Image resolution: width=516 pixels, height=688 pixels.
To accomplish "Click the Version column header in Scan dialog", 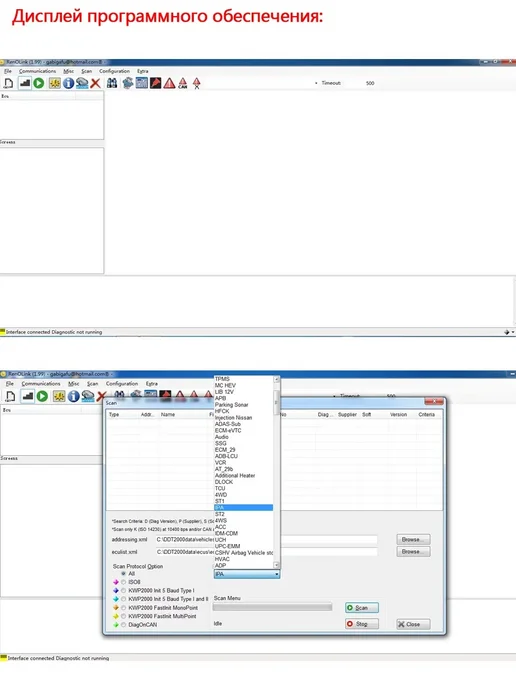I will (x=398, y=414).
